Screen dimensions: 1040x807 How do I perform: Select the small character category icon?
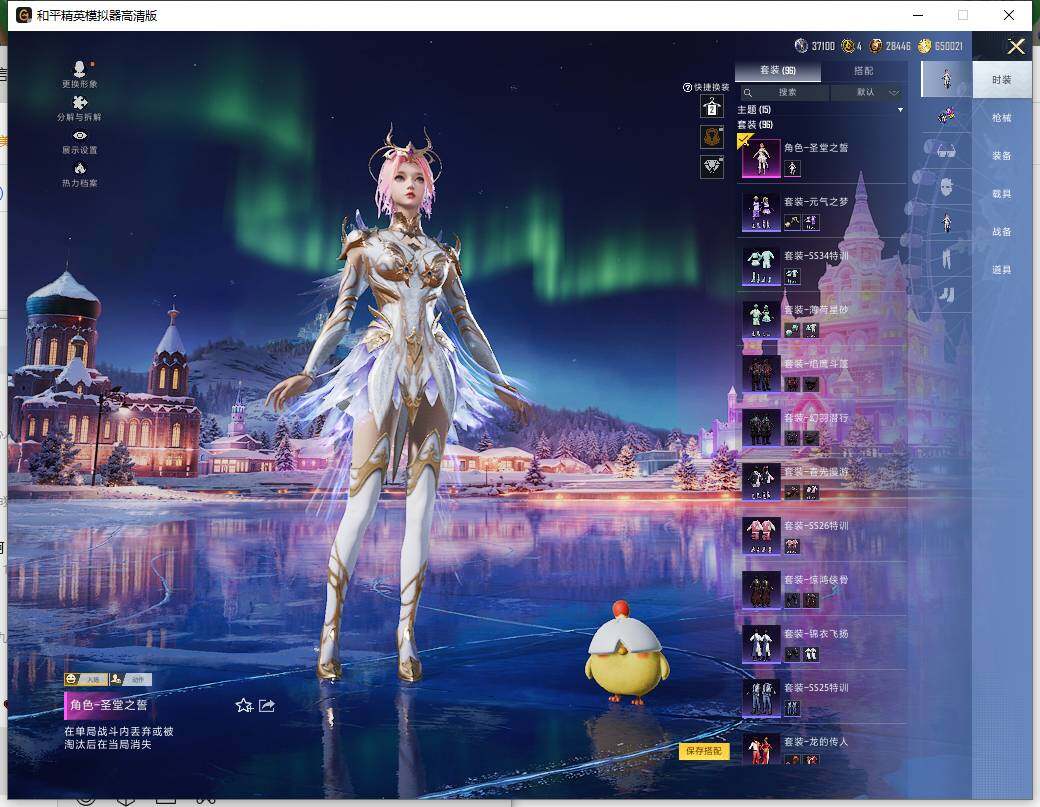coord(946,223)
